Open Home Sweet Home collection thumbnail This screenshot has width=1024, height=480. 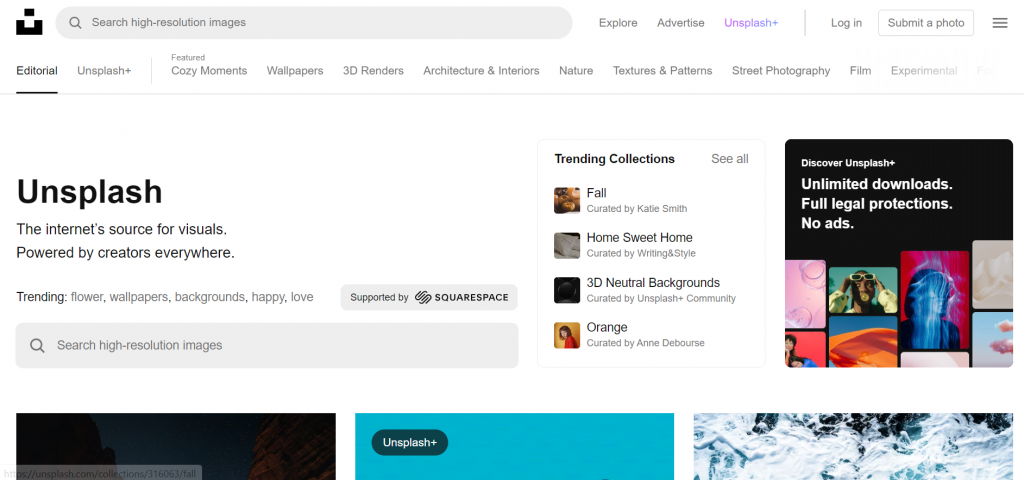coord(567,246)
